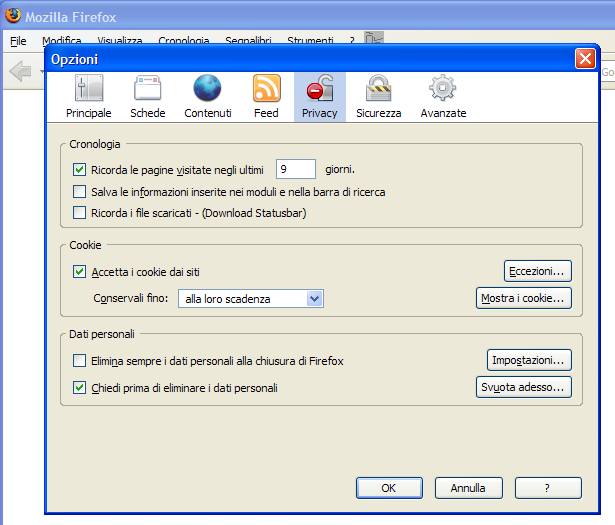Screen dimensions: 615x525
Task: Open the Conservali fino dropdown
Action: coord(251,299)
